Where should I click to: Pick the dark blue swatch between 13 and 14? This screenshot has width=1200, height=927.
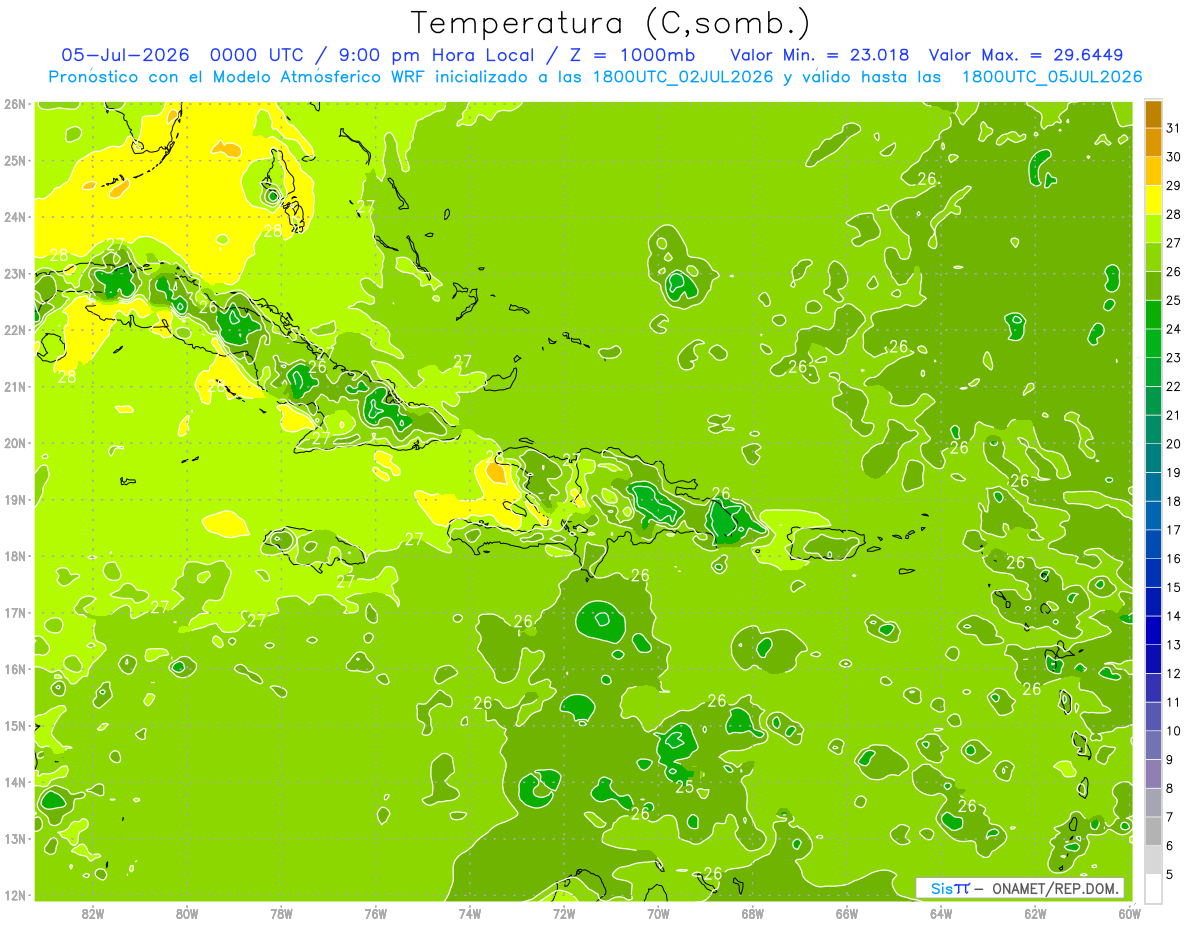[x=1153, y=630]
